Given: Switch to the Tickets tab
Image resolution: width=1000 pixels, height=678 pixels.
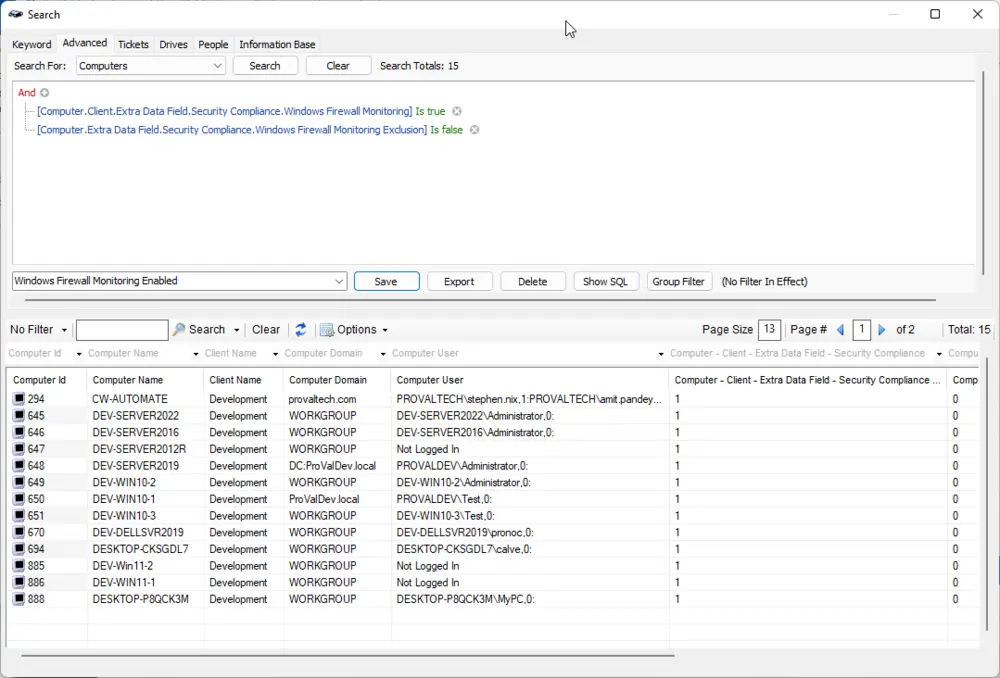Looking at the screenshot, I should [x=133, y=45].
